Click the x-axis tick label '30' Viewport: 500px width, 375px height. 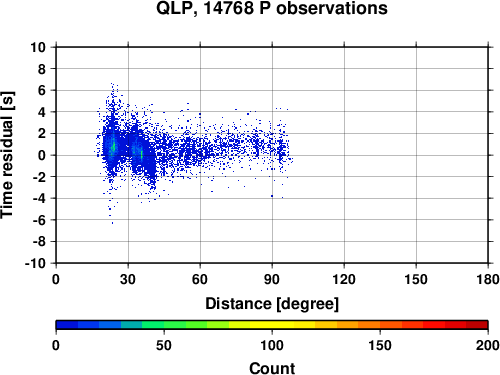click(128, 279)
